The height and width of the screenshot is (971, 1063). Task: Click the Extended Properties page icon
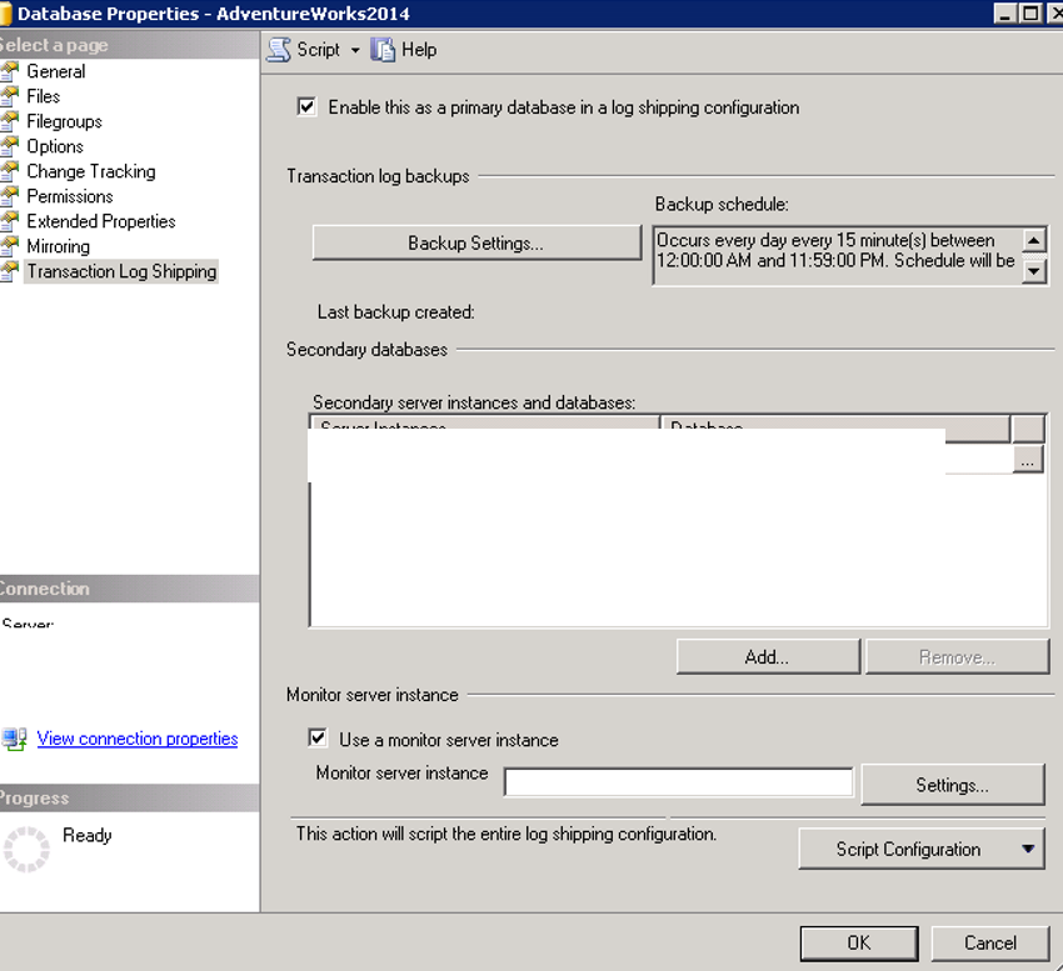click(9, 222)
